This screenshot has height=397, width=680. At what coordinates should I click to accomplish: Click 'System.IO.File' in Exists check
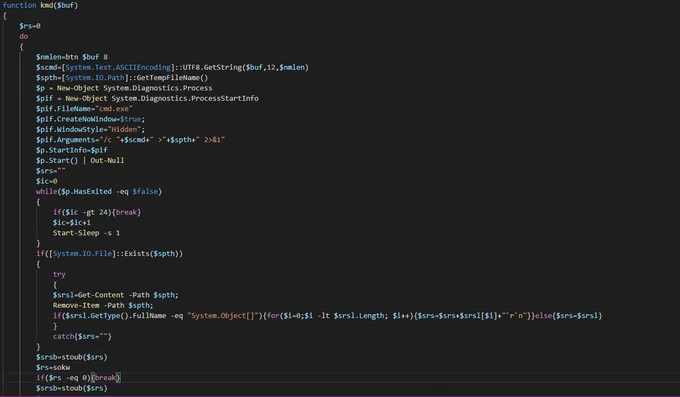[82, 254]
